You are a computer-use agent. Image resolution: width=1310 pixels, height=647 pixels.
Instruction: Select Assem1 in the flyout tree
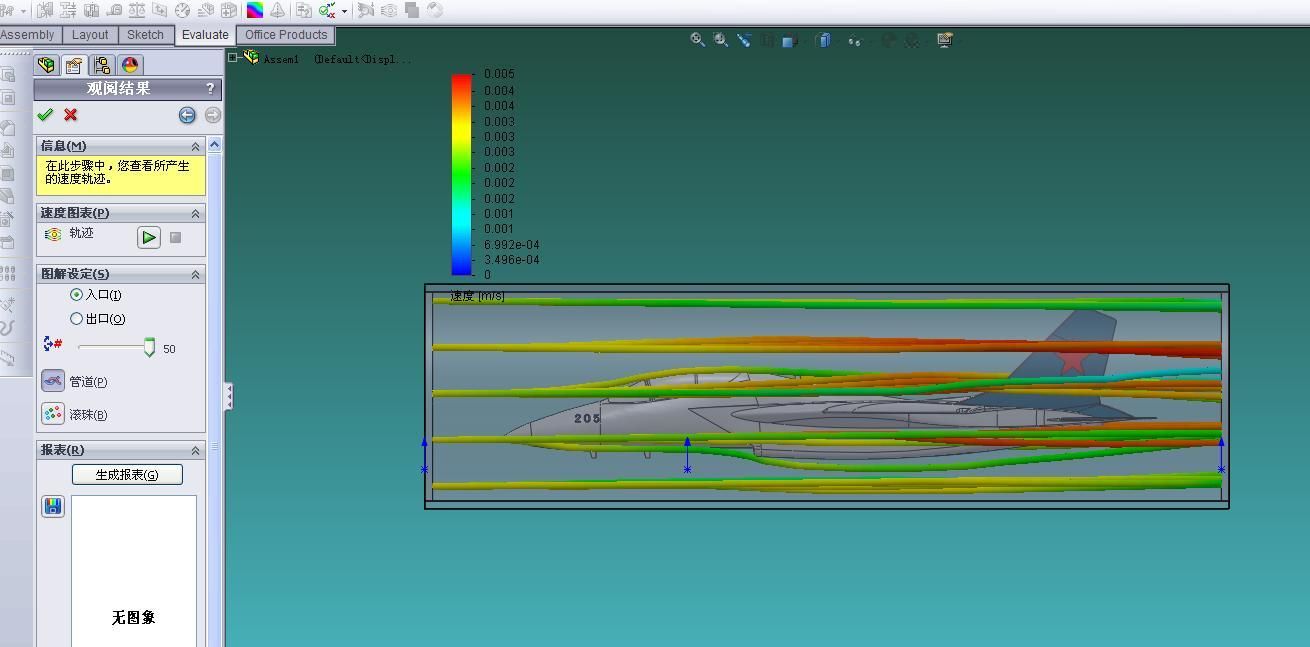(281, 59)
